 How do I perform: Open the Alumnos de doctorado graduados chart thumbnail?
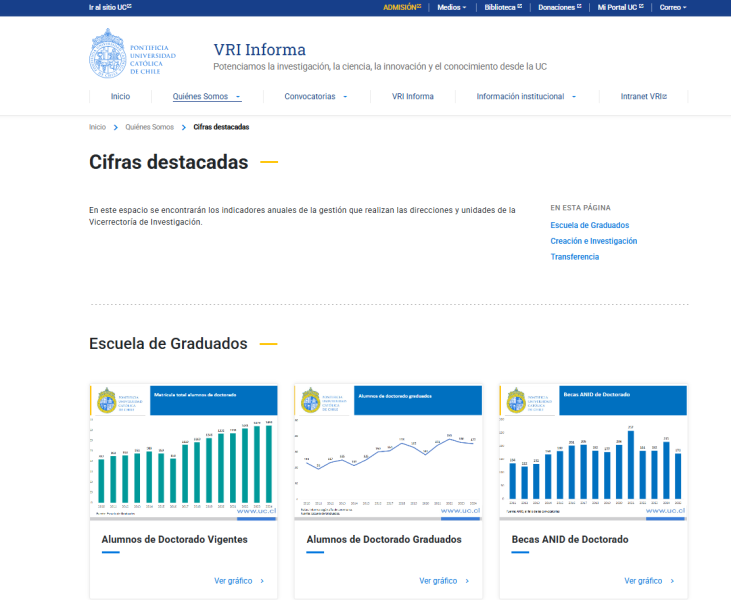388,452
